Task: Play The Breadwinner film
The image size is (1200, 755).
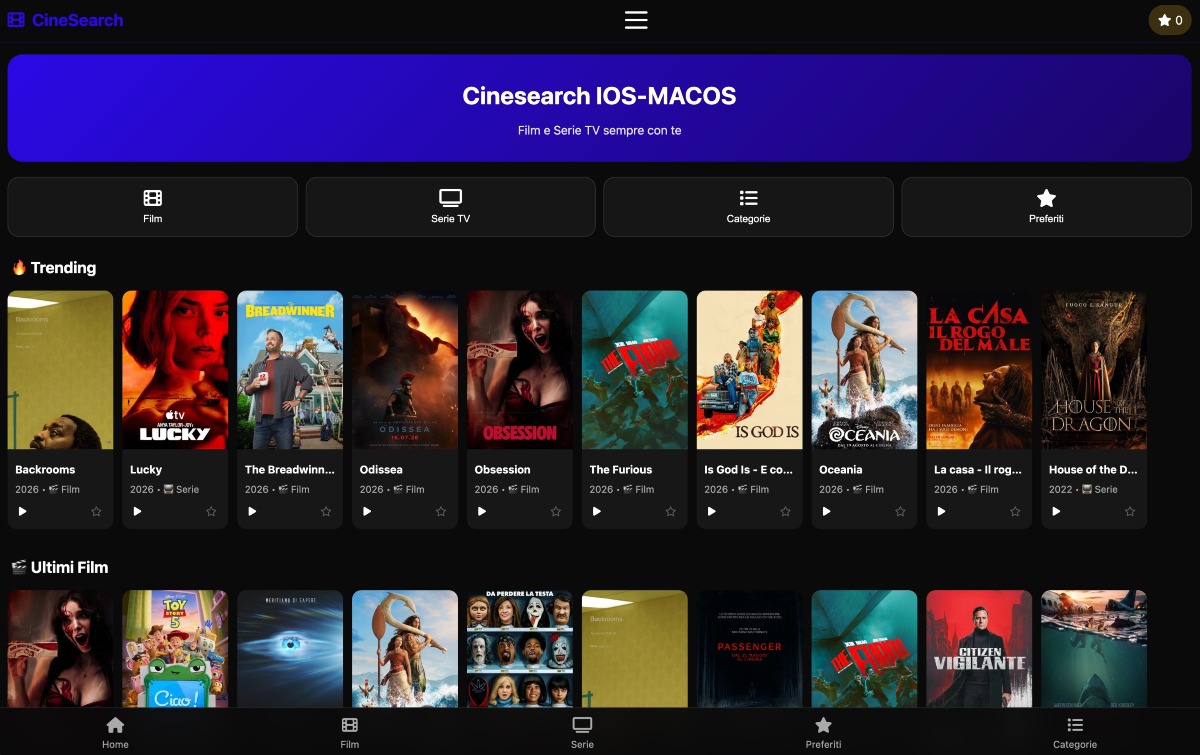Action: point(253,511)
